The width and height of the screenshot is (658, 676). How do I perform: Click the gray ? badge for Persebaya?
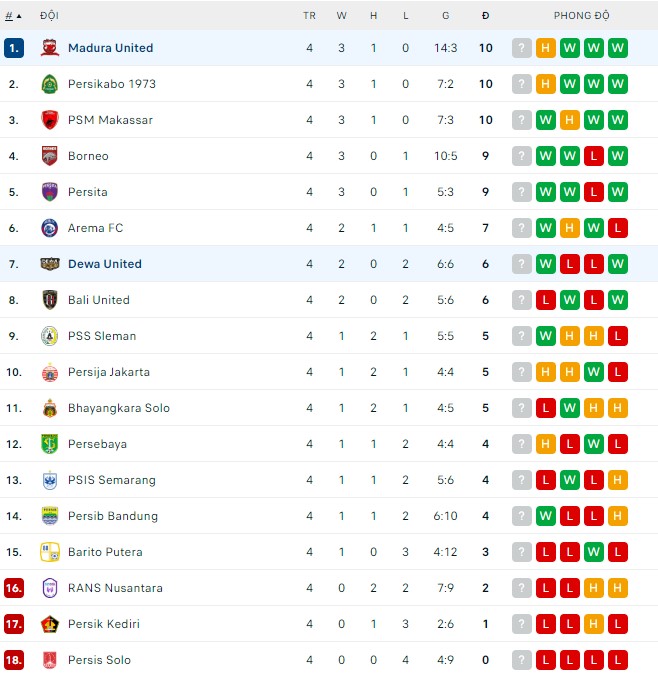[522, 444]
